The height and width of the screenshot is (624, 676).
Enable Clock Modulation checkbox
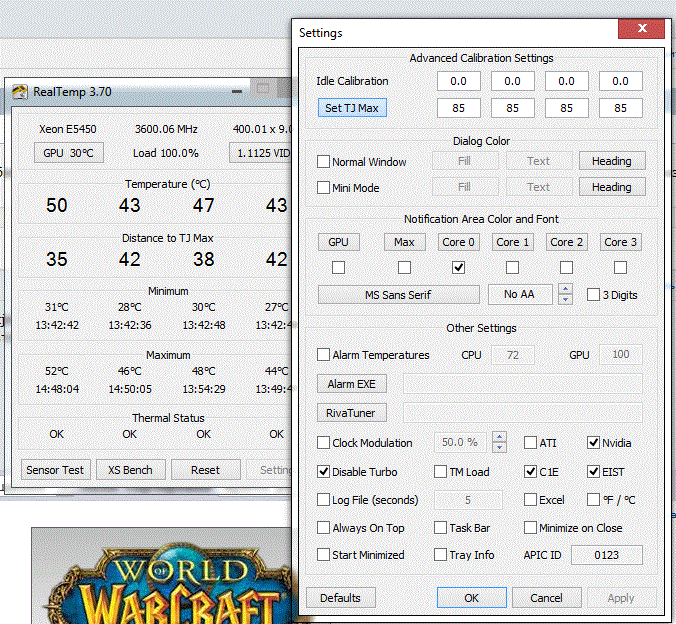tap(323, 443)
